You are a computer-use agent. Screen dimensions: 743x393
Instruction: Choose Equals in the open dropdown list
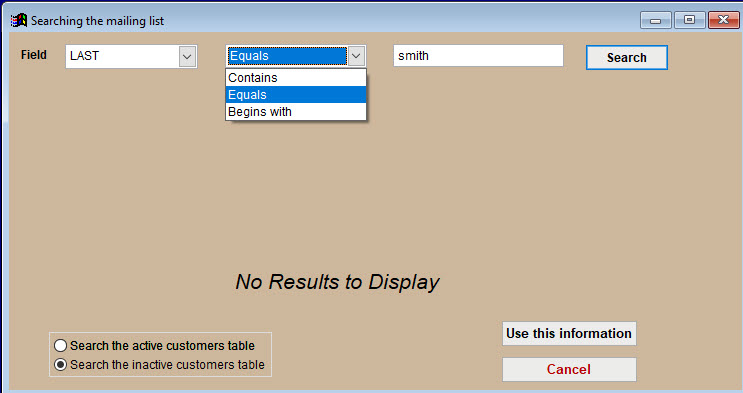coord(296,95)
